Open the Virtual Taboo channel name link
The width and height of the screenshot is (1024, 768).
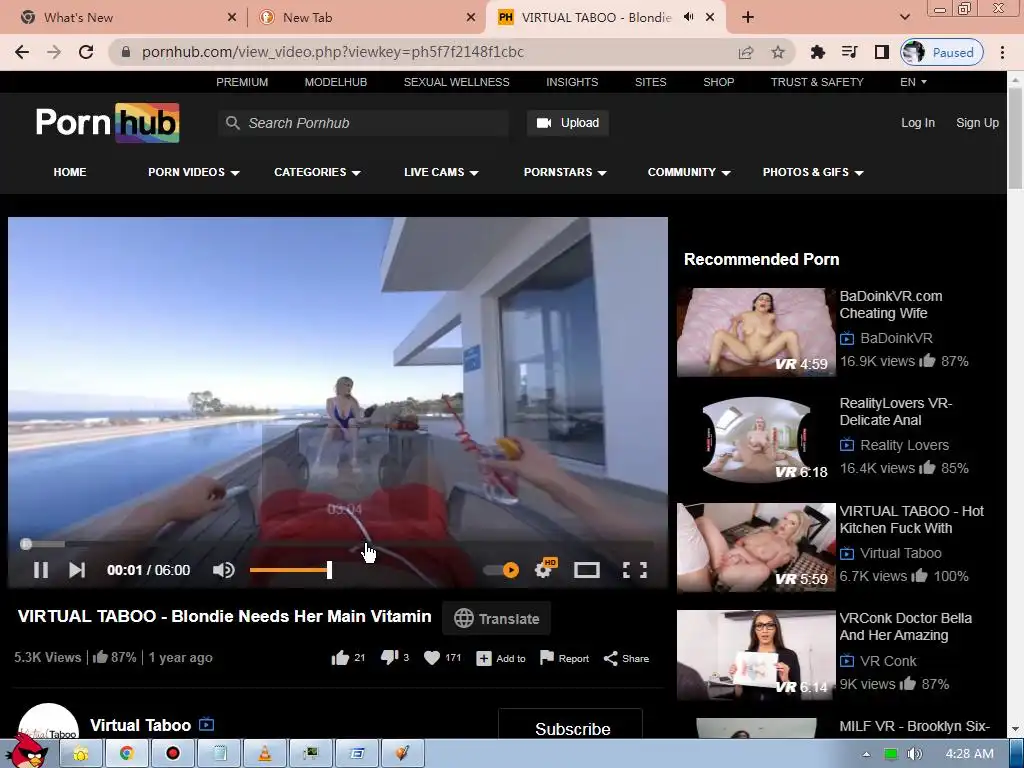tap(140, 725)
